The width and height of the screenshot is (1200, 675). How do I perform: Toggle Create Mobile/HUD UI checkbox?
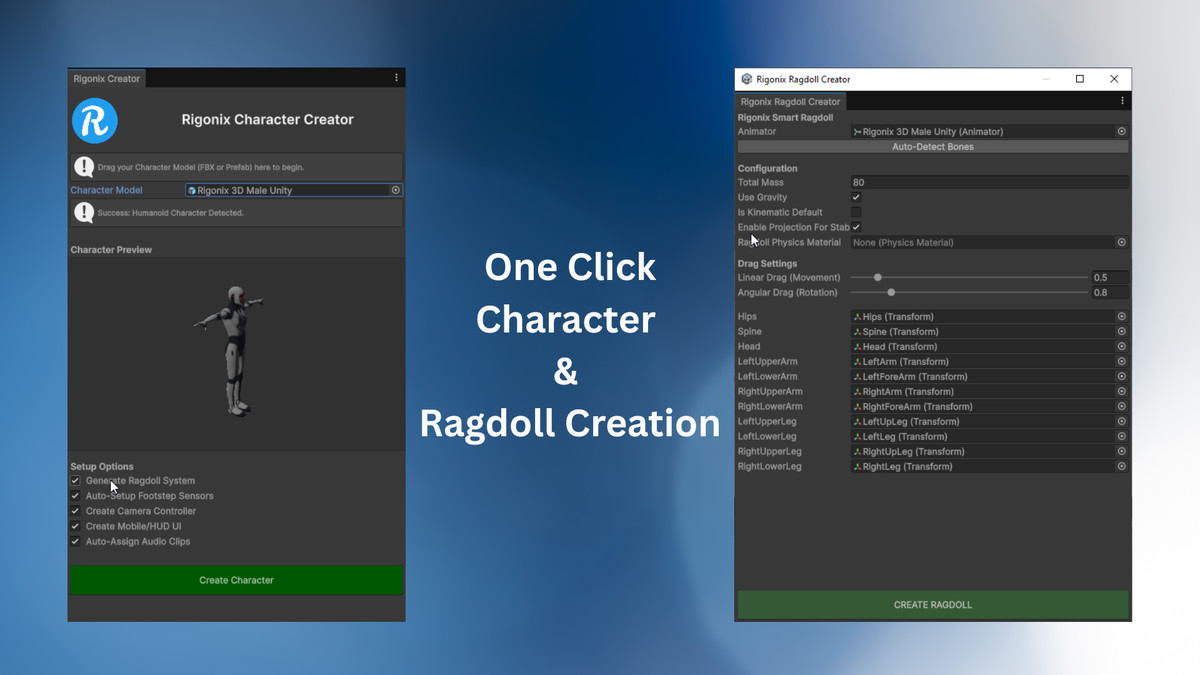pos(75,526)
